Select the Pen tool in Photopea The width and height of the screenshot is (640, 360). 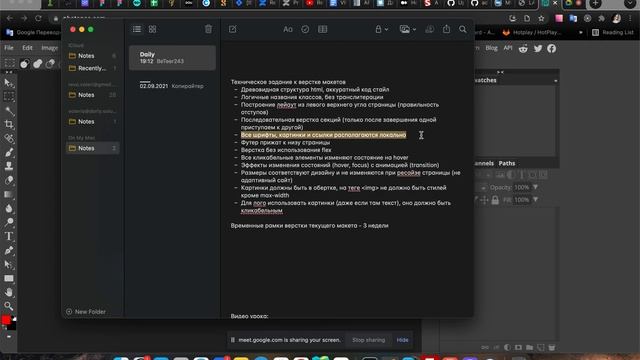(x=9, y=250)
